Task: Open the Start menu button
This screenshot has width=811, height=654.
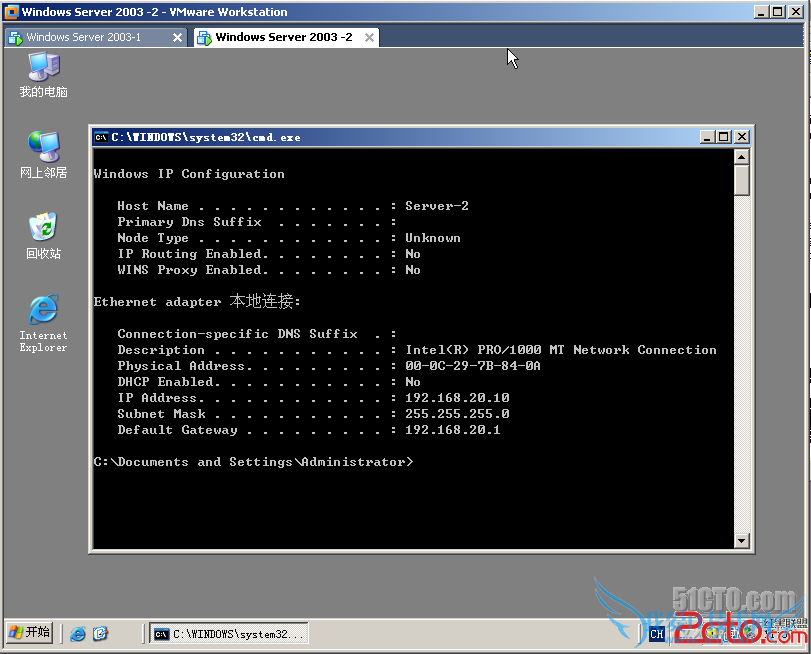Action: click(x=30, y=632)
